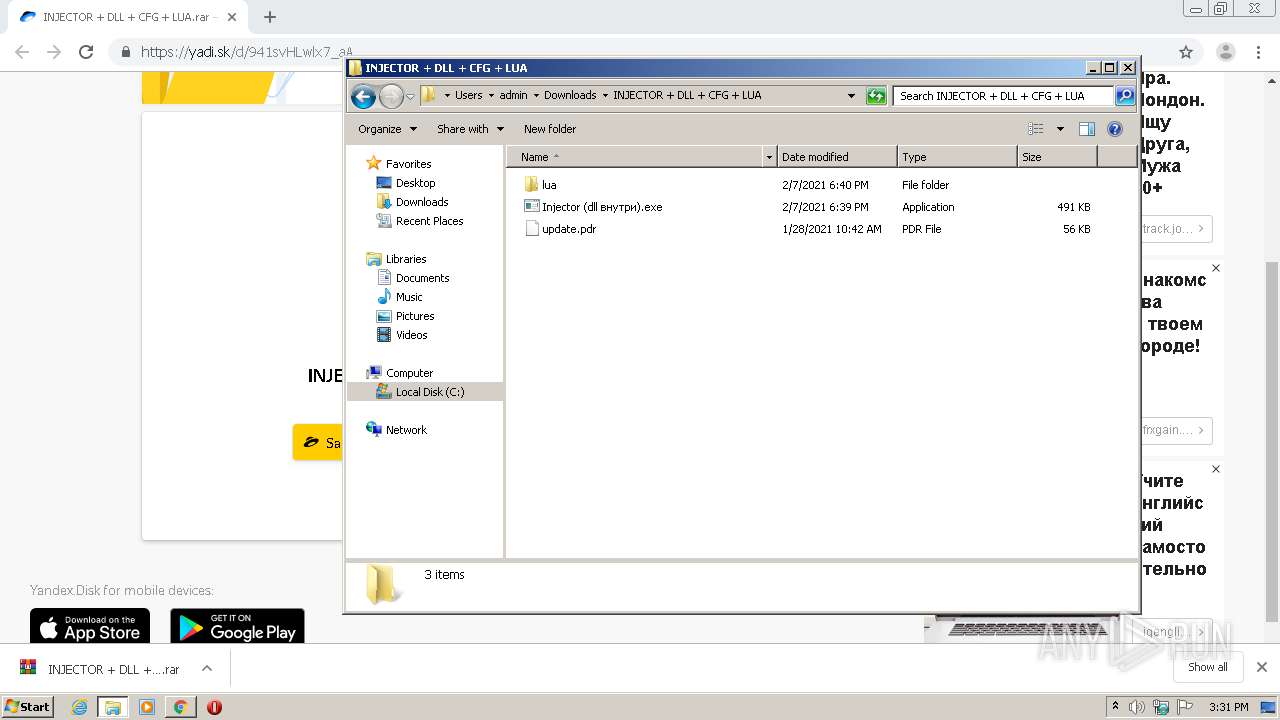
Task: Sort by Date modified column
Action: point(837,157)
